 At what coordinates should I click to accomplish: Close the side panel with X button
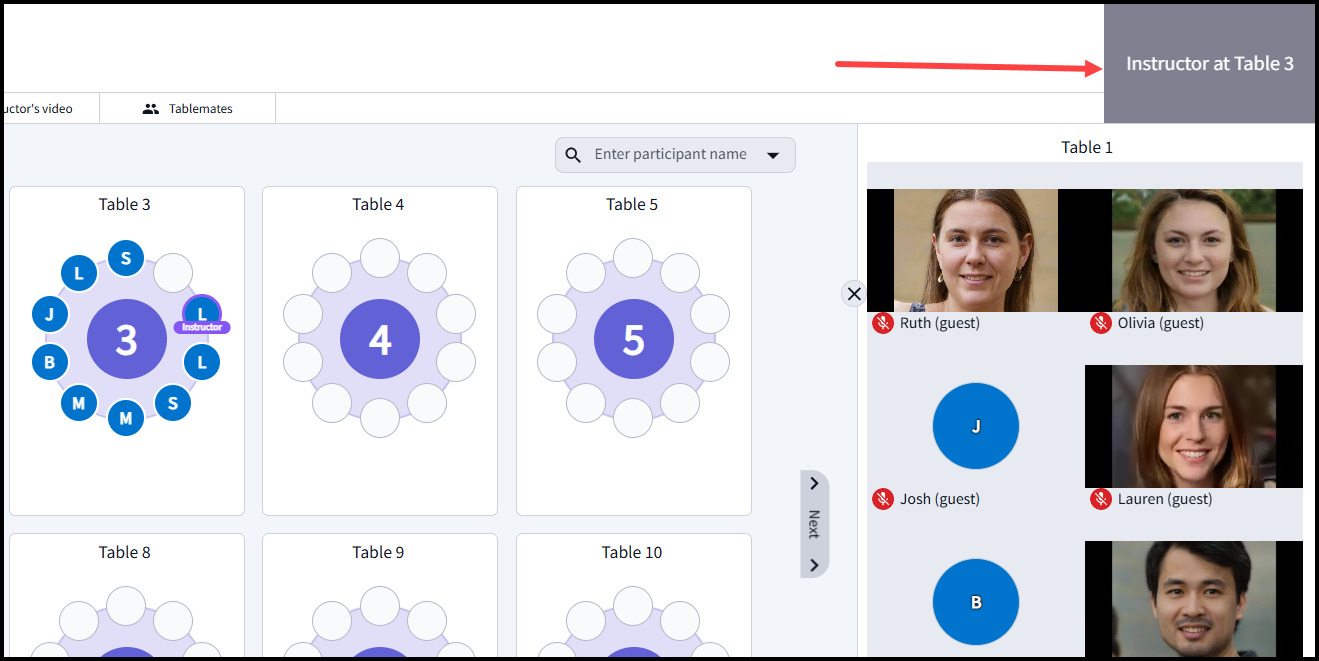click(854, 293)
